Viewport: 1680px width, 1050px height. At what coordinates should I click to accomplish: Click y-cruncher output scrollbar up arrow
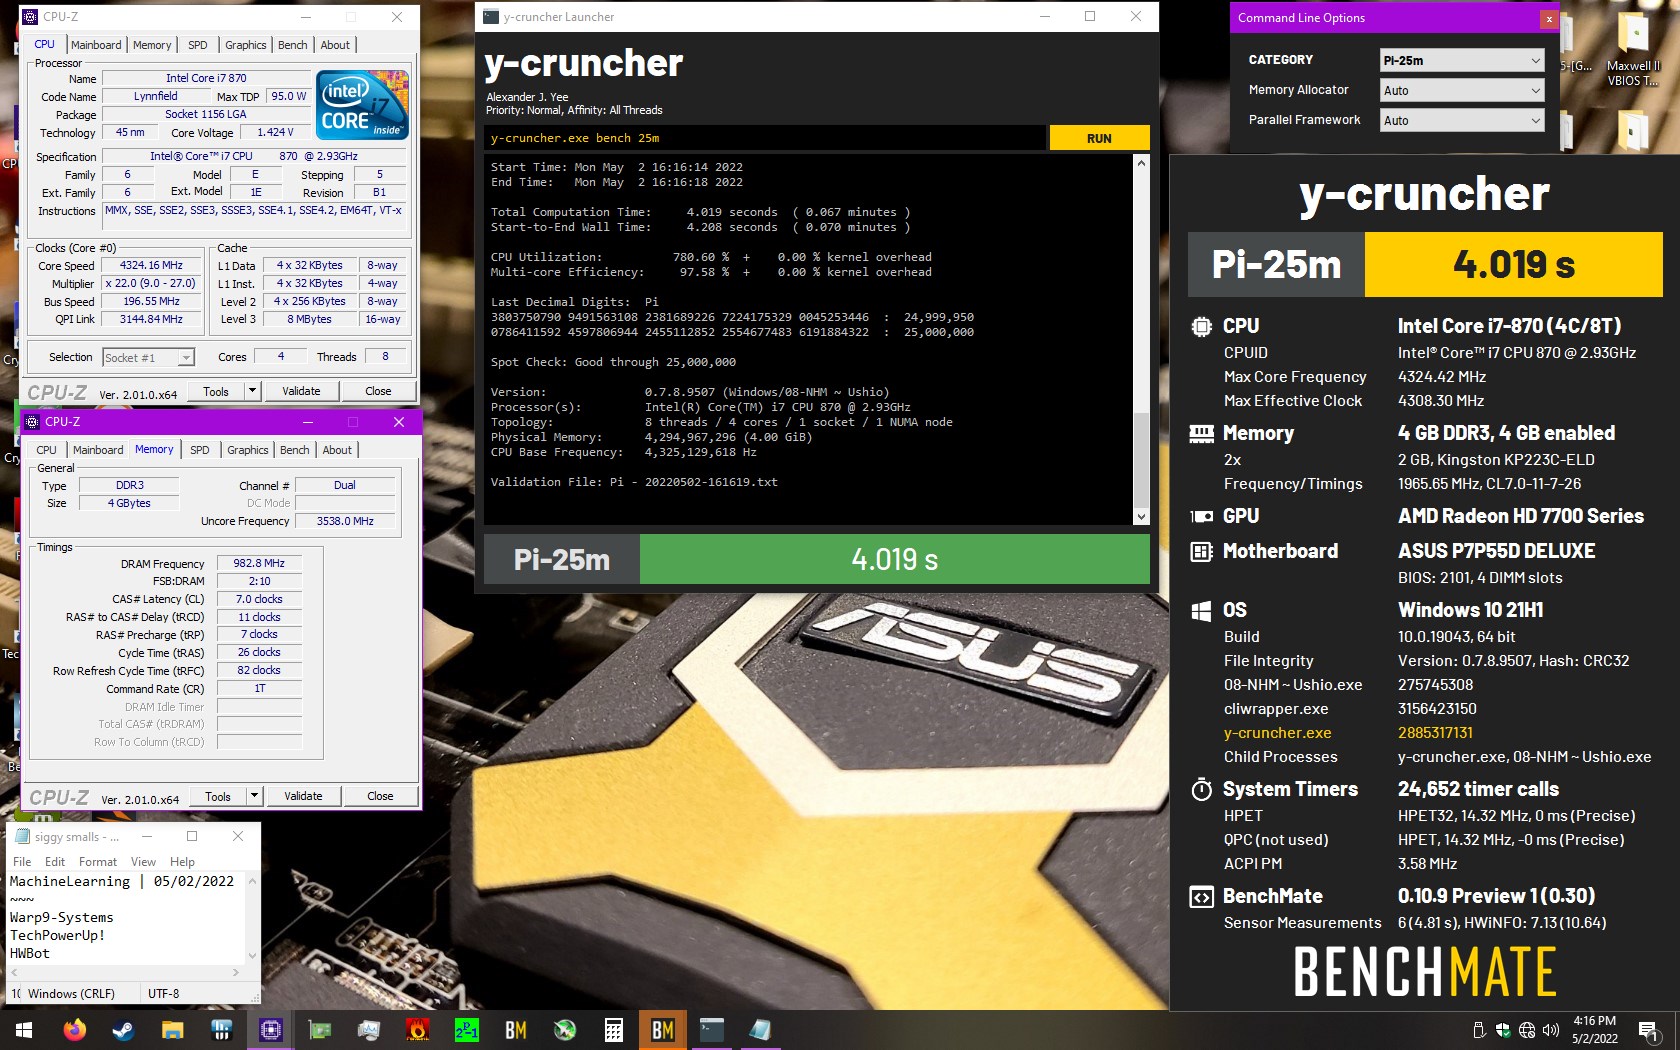coord(1141,163)
